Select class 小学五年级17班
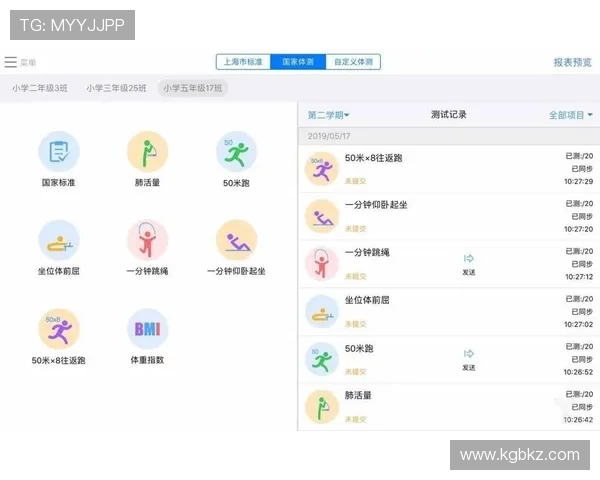This screenshot has height=480, width=600. (x=193, y=88)
